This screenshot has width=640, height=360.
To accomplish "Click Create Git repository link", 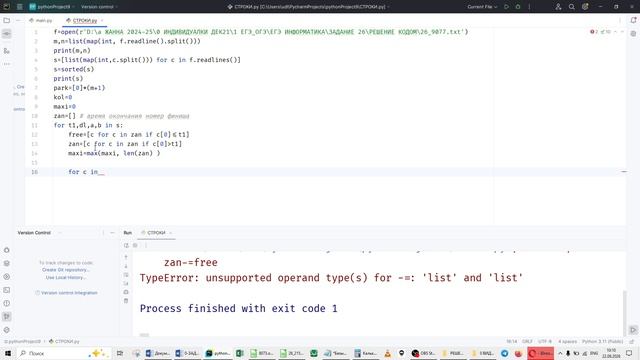I will point(65,270).
